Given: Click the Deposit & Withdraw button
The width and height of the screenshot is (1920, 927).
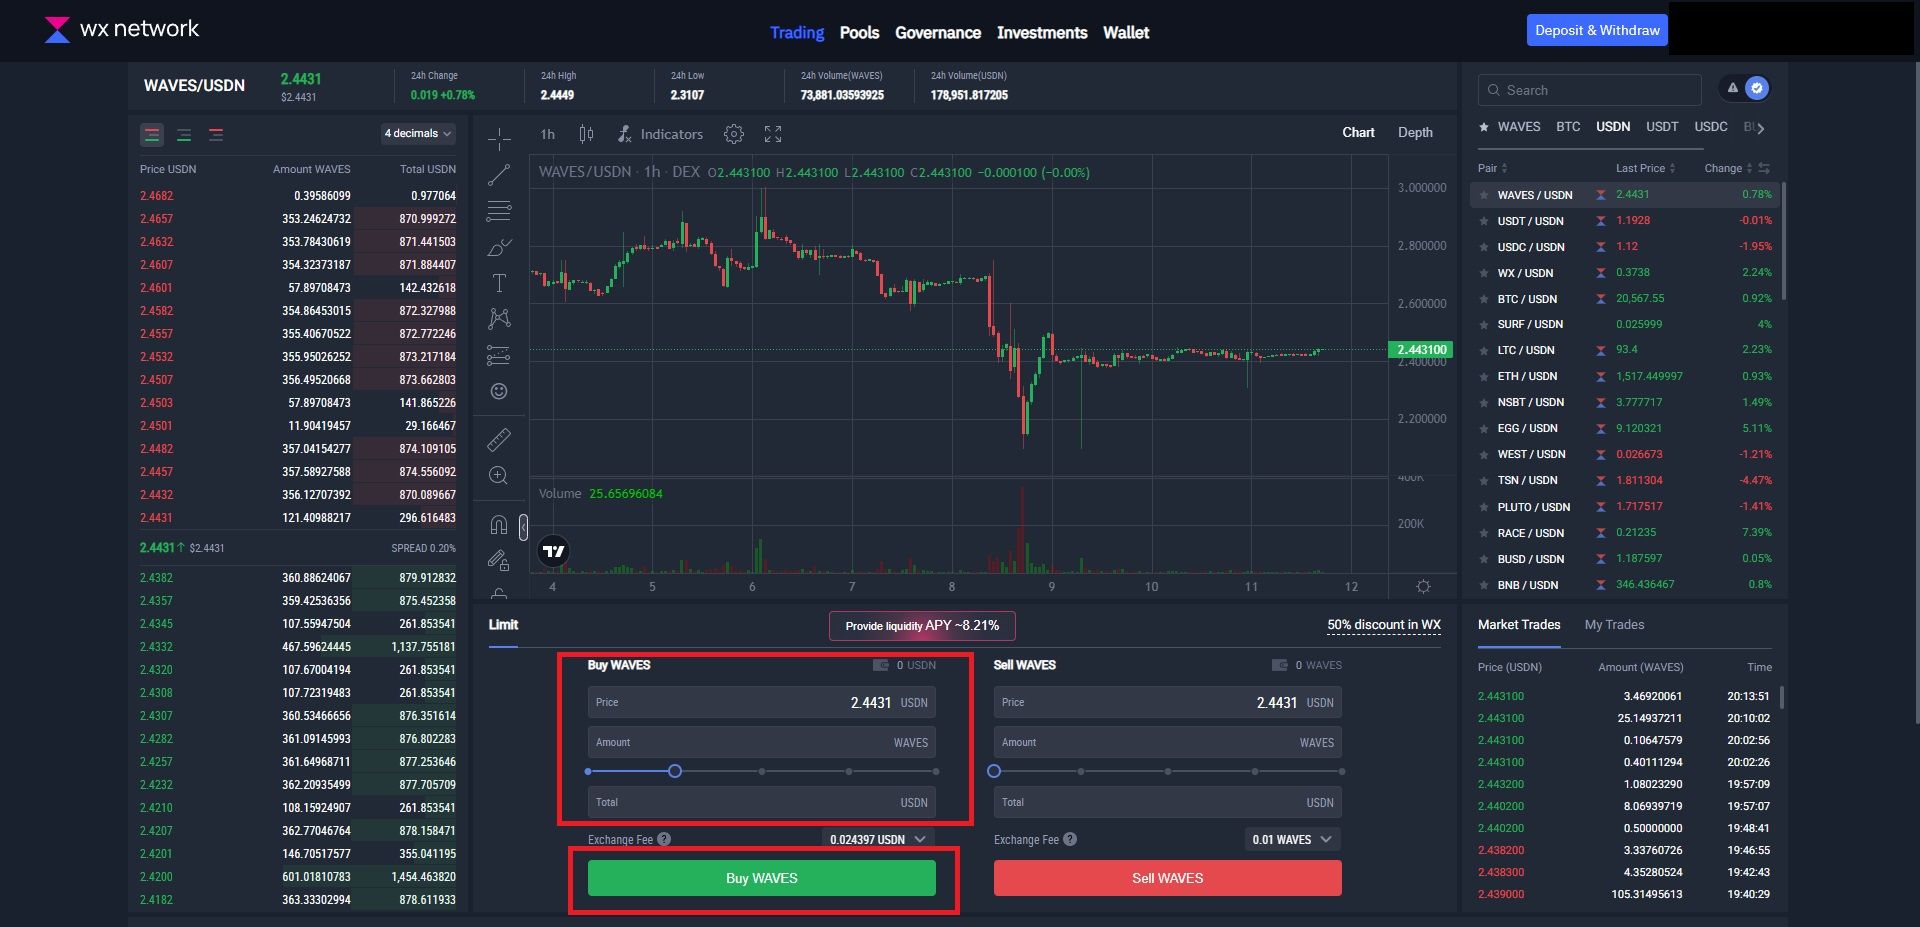Looking at the screenshot, I should coord(1597,30).
